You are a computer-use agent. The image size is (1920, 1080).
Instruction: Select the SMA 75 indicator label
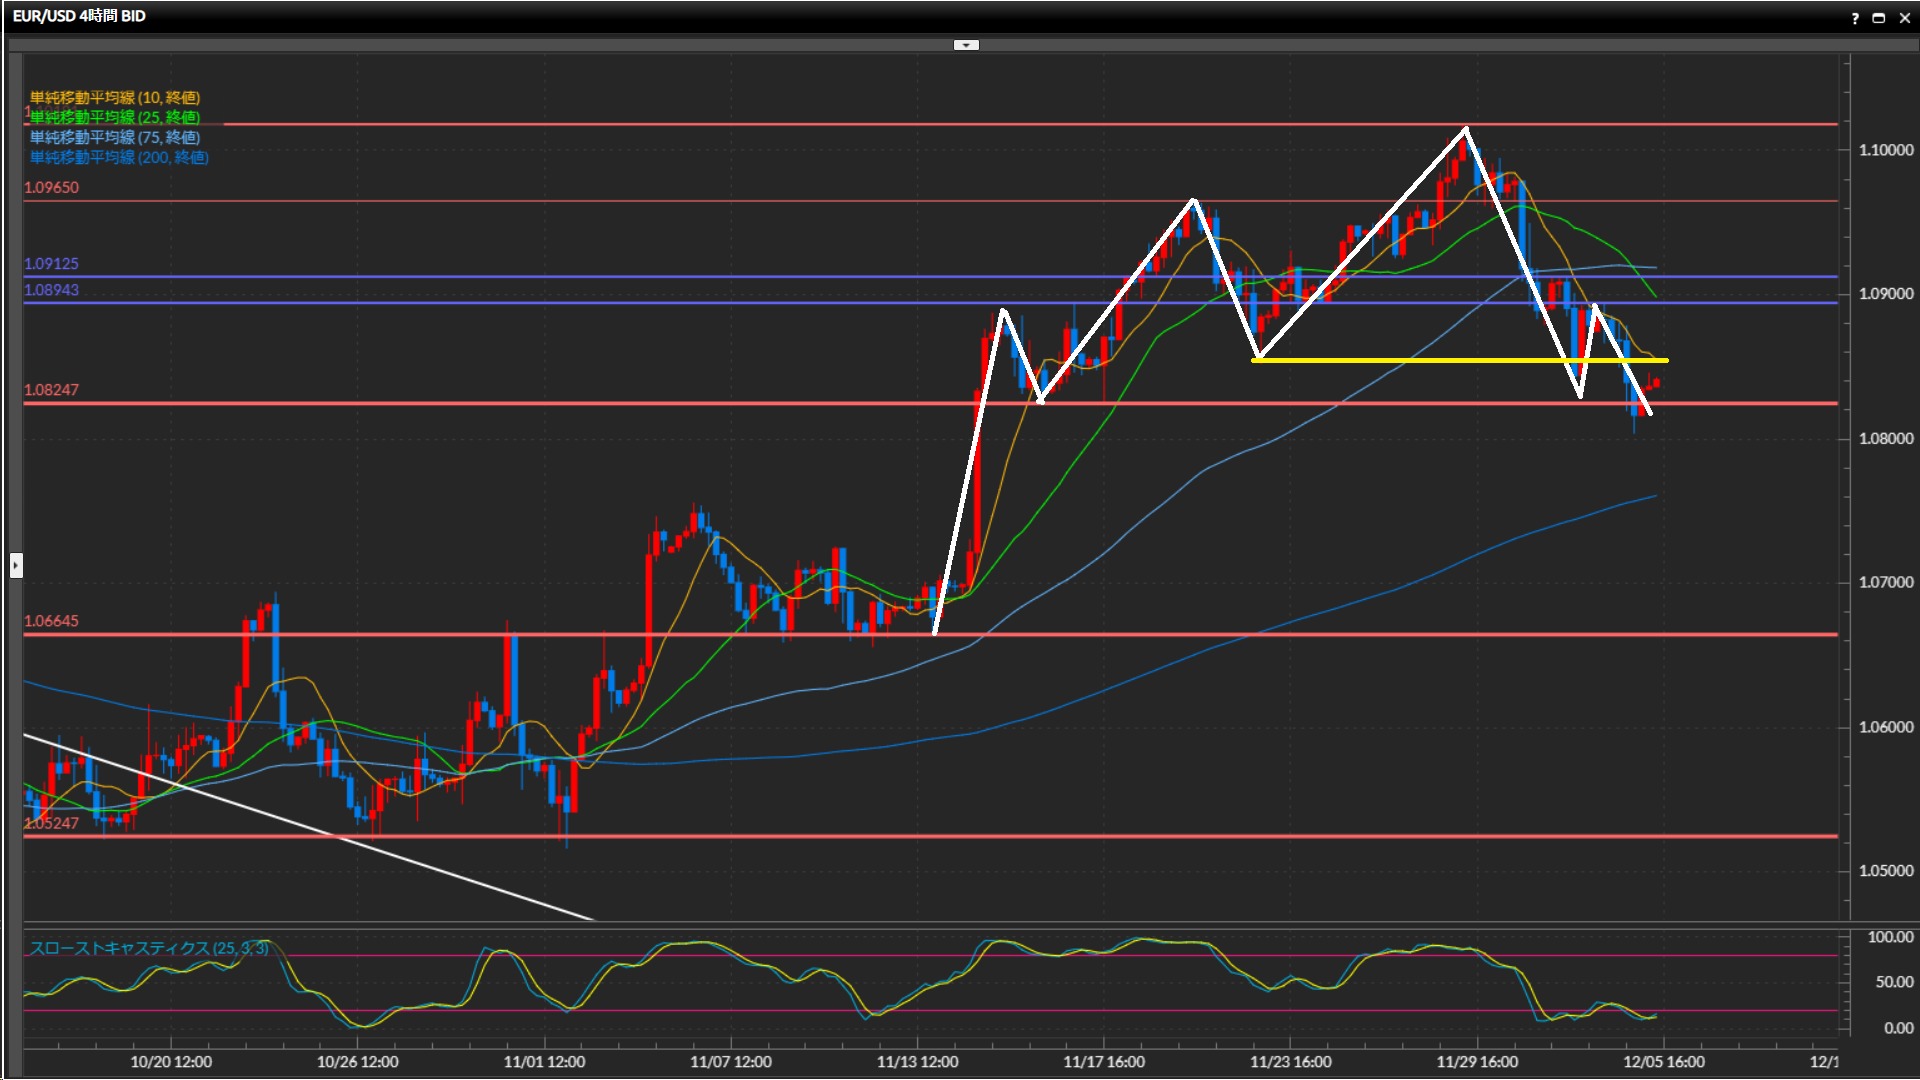tap(115, 137)
